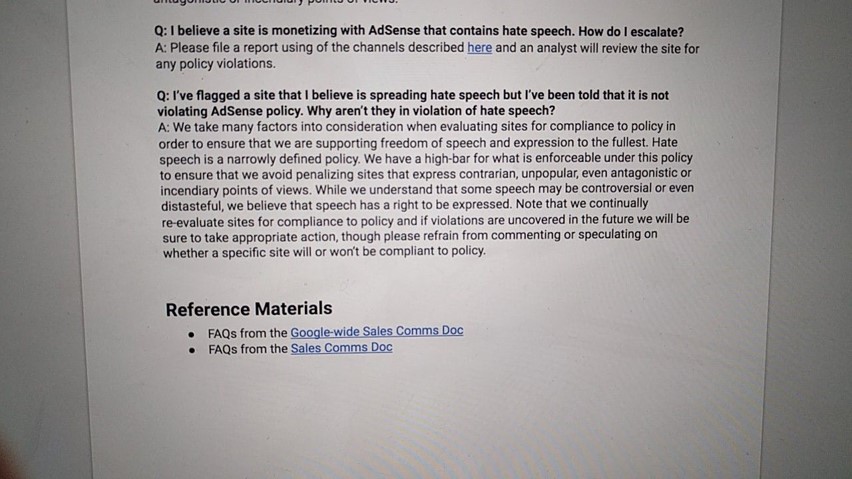852x479 pixels.
Task: Open the Google-wide Sales Comms Doc link
Action: (x=377, y=331)
